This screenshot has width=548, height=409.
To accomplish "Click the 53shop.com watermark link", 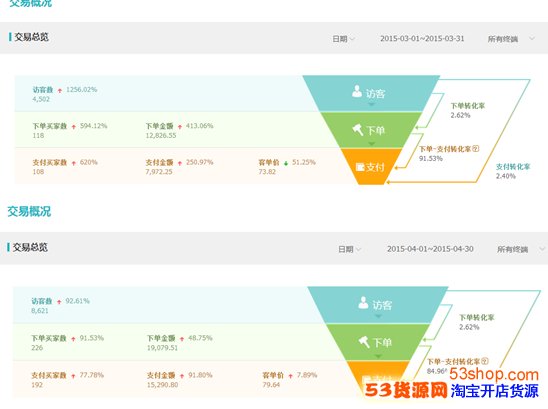I will click(x=494, y=374).
